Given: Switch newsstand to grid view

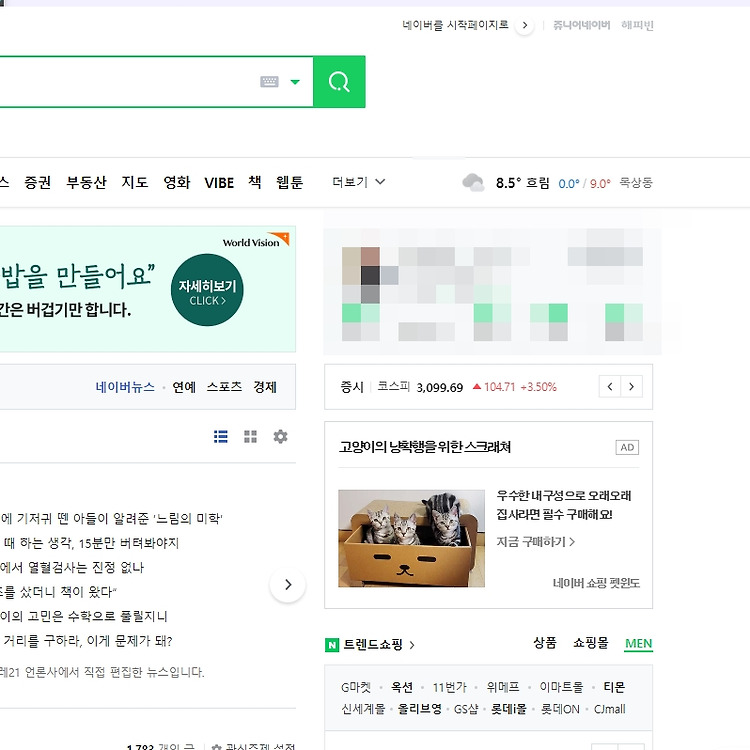Looking at the screenshot, I should pos(250,436).
